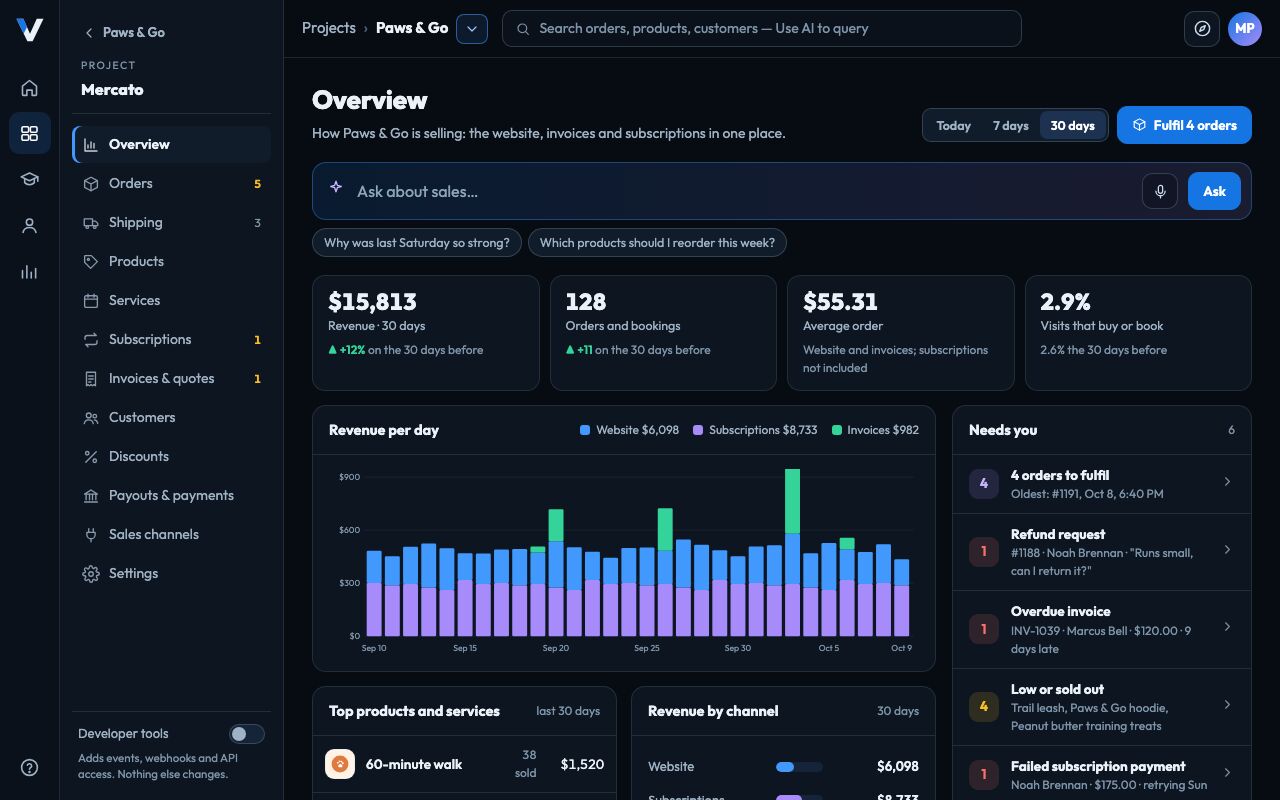This screenshot has width=1280, height=800.
Task: Open Orders in the sidebar
Action: (x=172, y=184)
